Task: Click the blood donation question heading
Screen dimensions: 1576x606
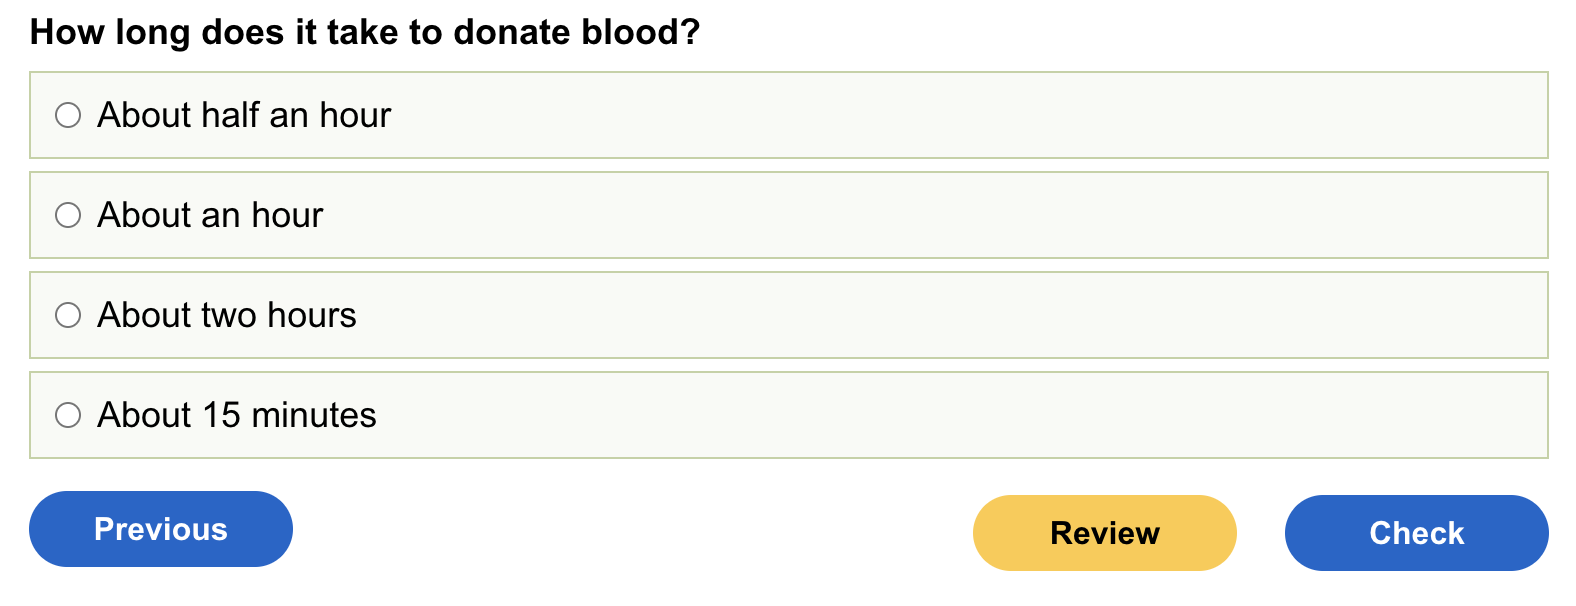Action: click(x=365, y=32)
